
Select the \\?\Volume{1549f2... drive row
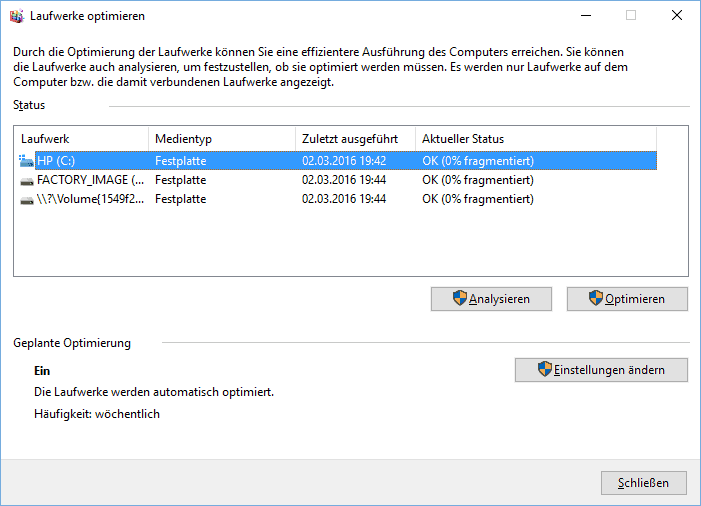(x=338, y=199)
